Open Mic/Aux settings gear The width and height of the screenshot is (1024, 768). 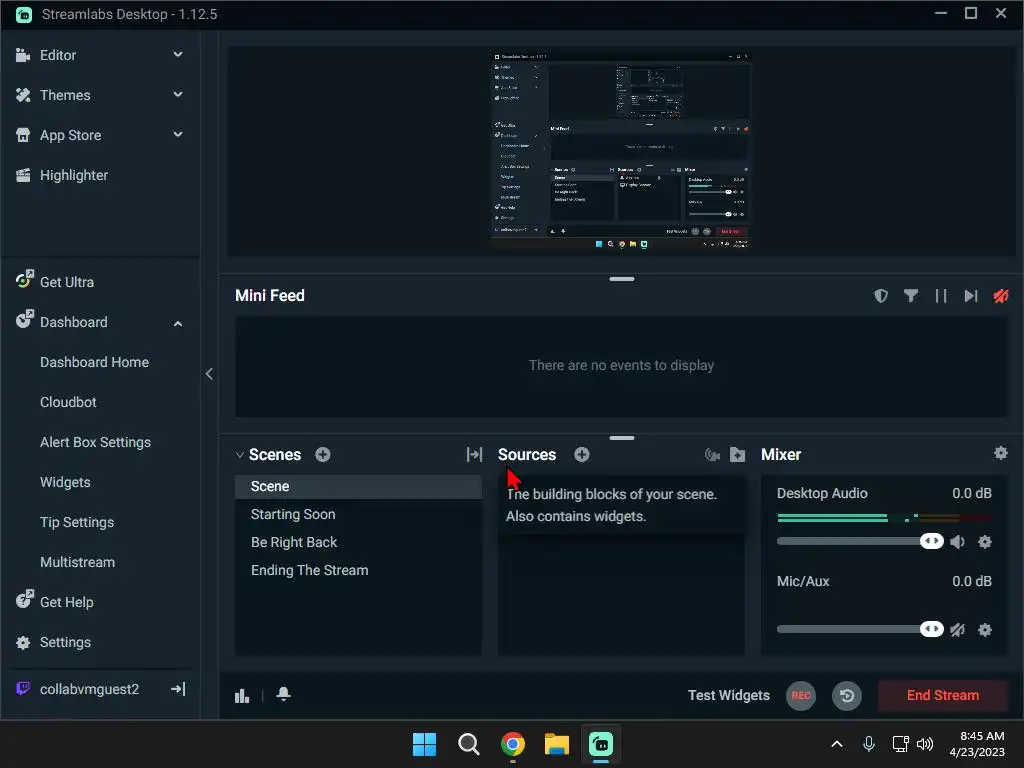(985, 630)
